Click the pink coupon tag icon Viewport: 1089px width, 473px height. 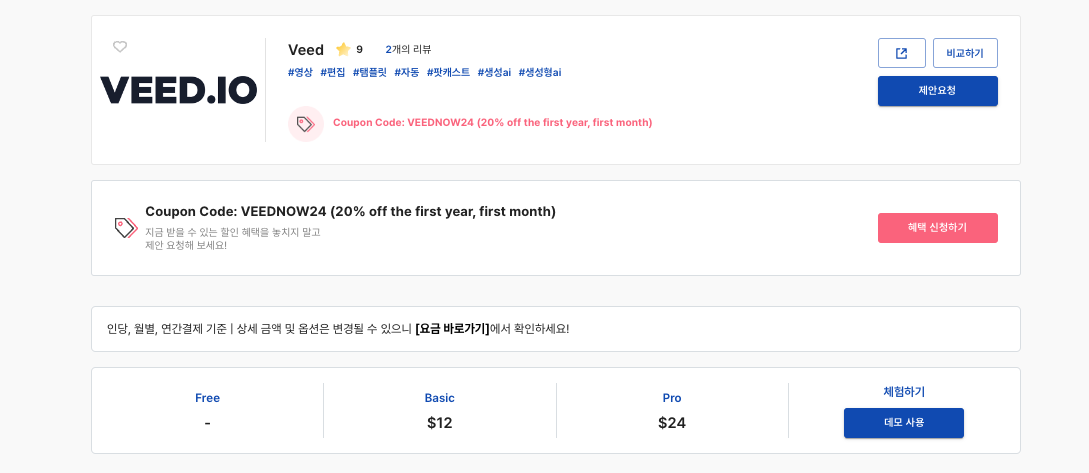[305, 123]
